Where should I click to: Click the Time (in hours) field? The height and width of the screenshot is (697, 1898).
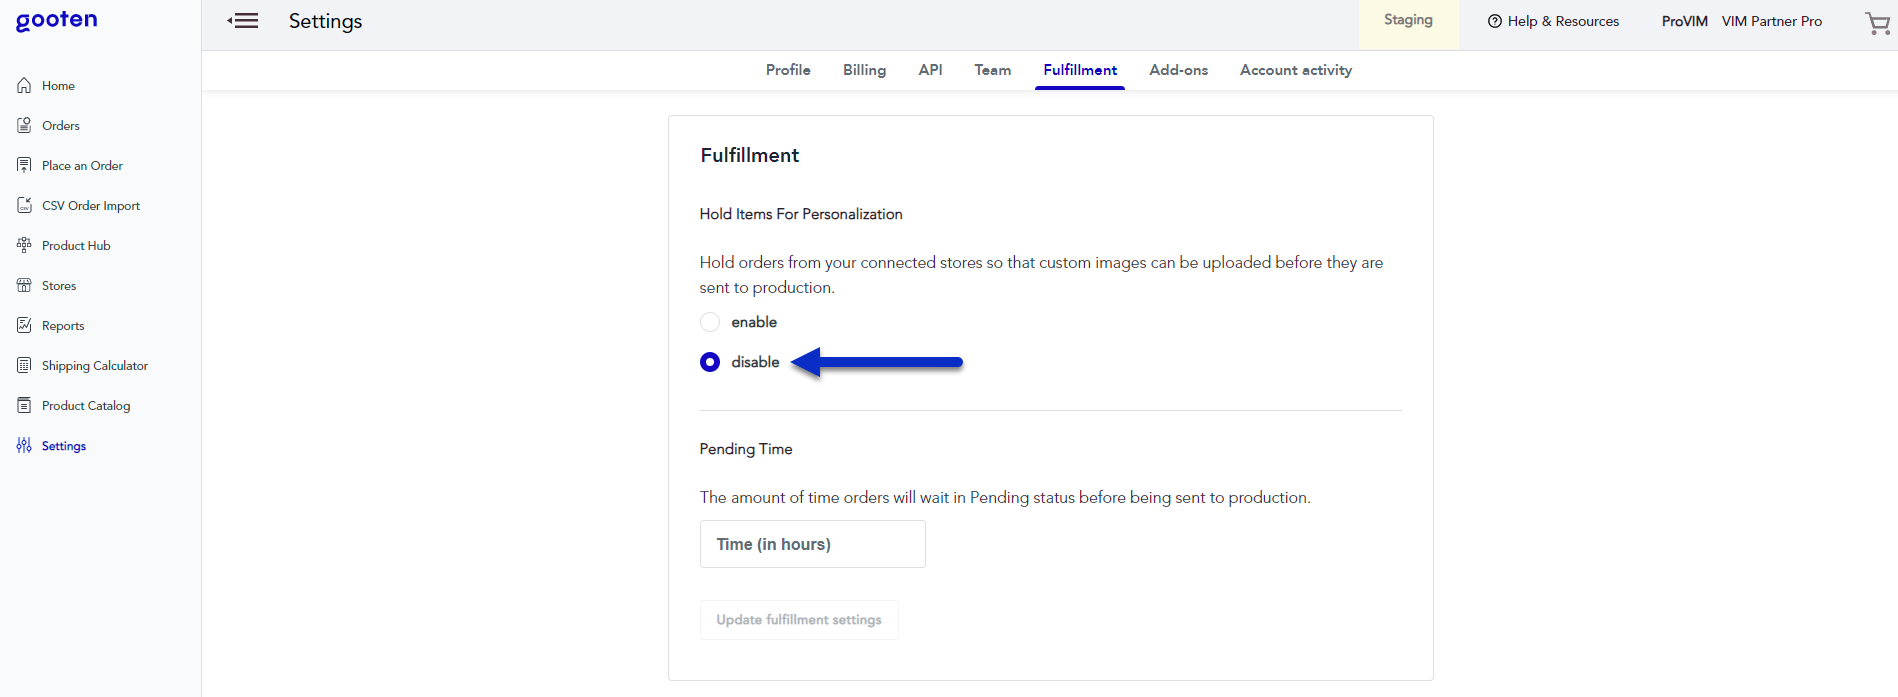point(812,544)
